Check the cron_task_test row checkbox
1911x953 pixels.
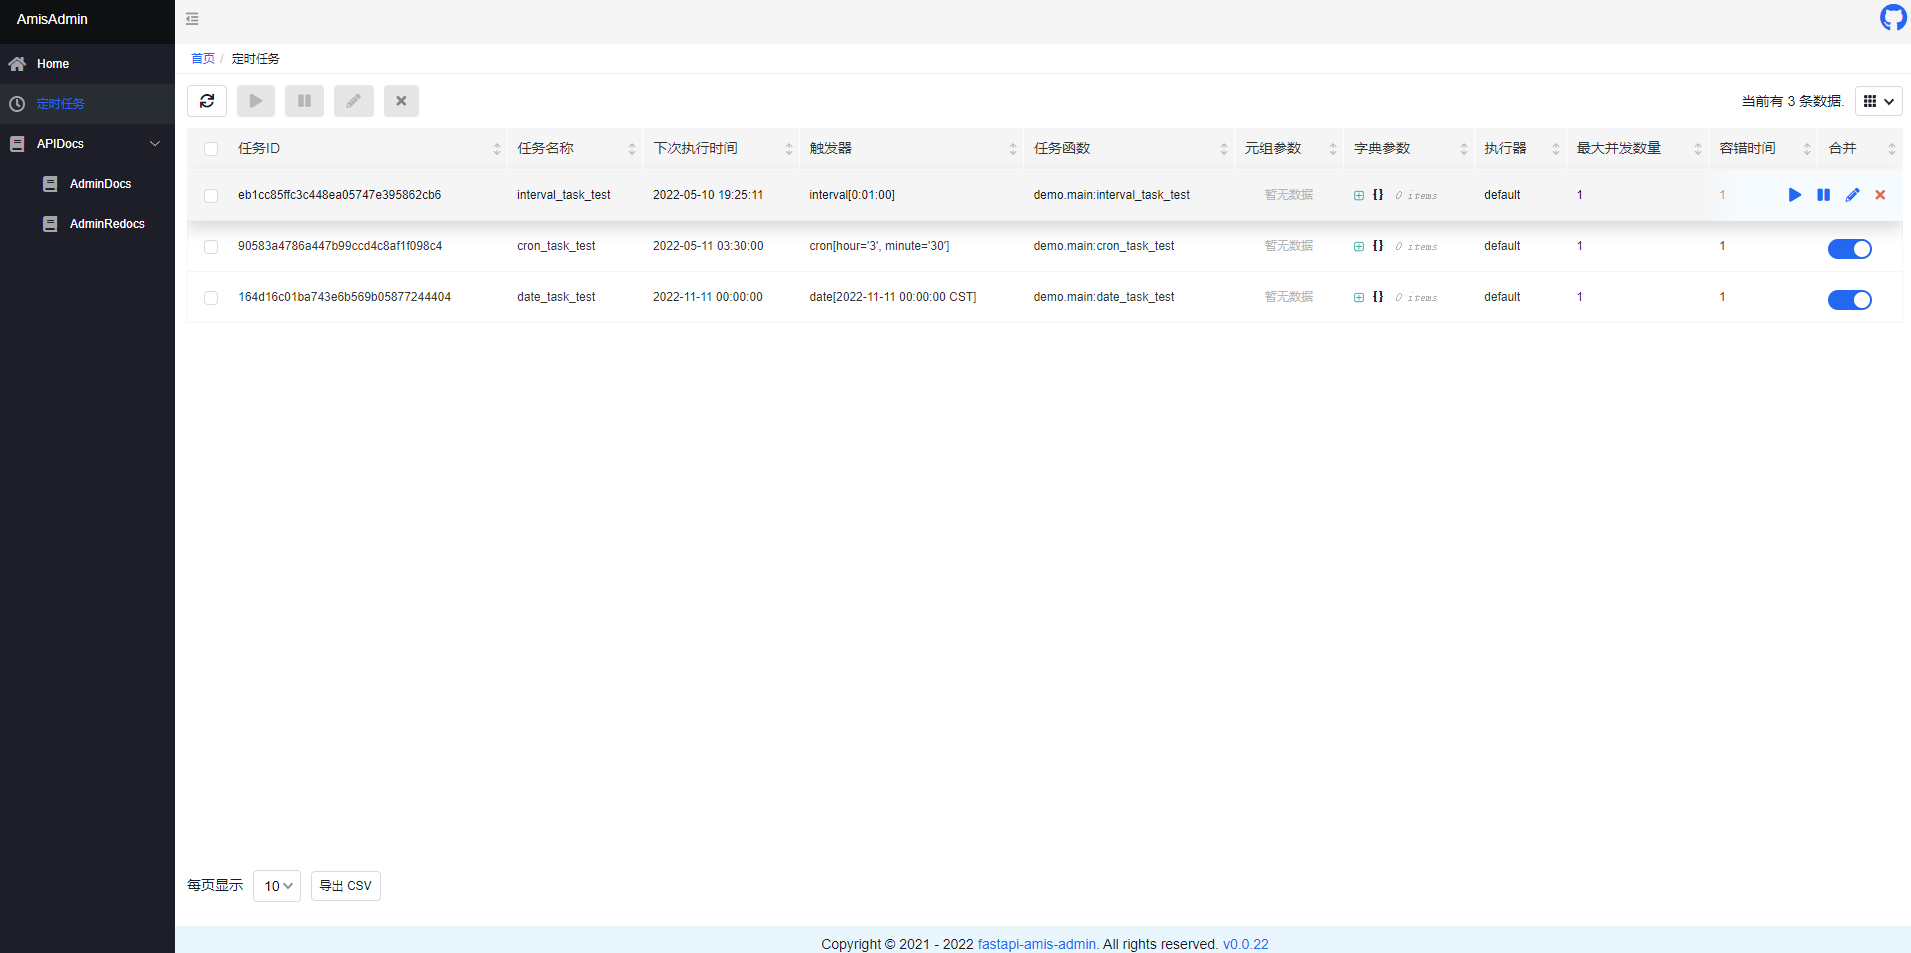(x=211, y=247)
